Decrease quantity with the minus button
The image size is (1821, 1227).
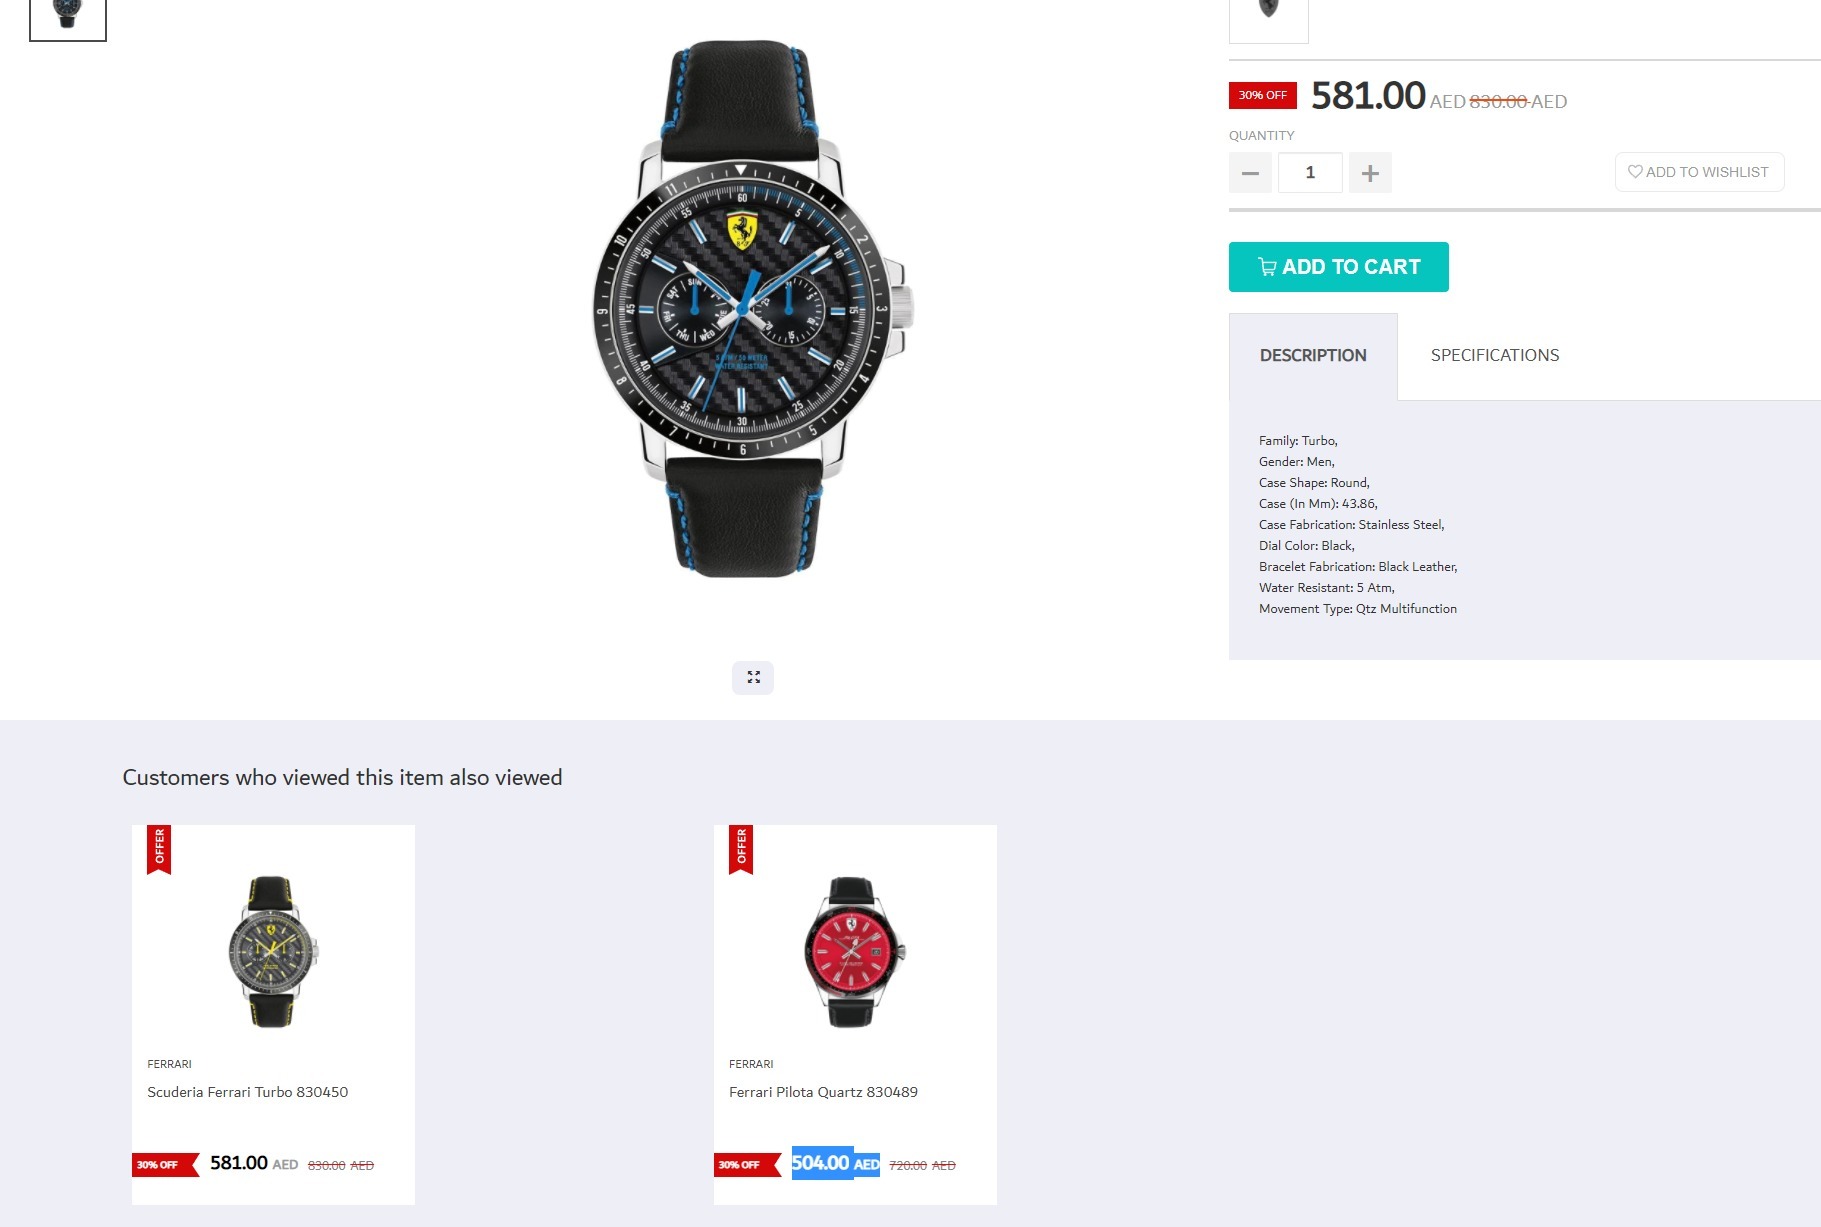pos(1250,173)
